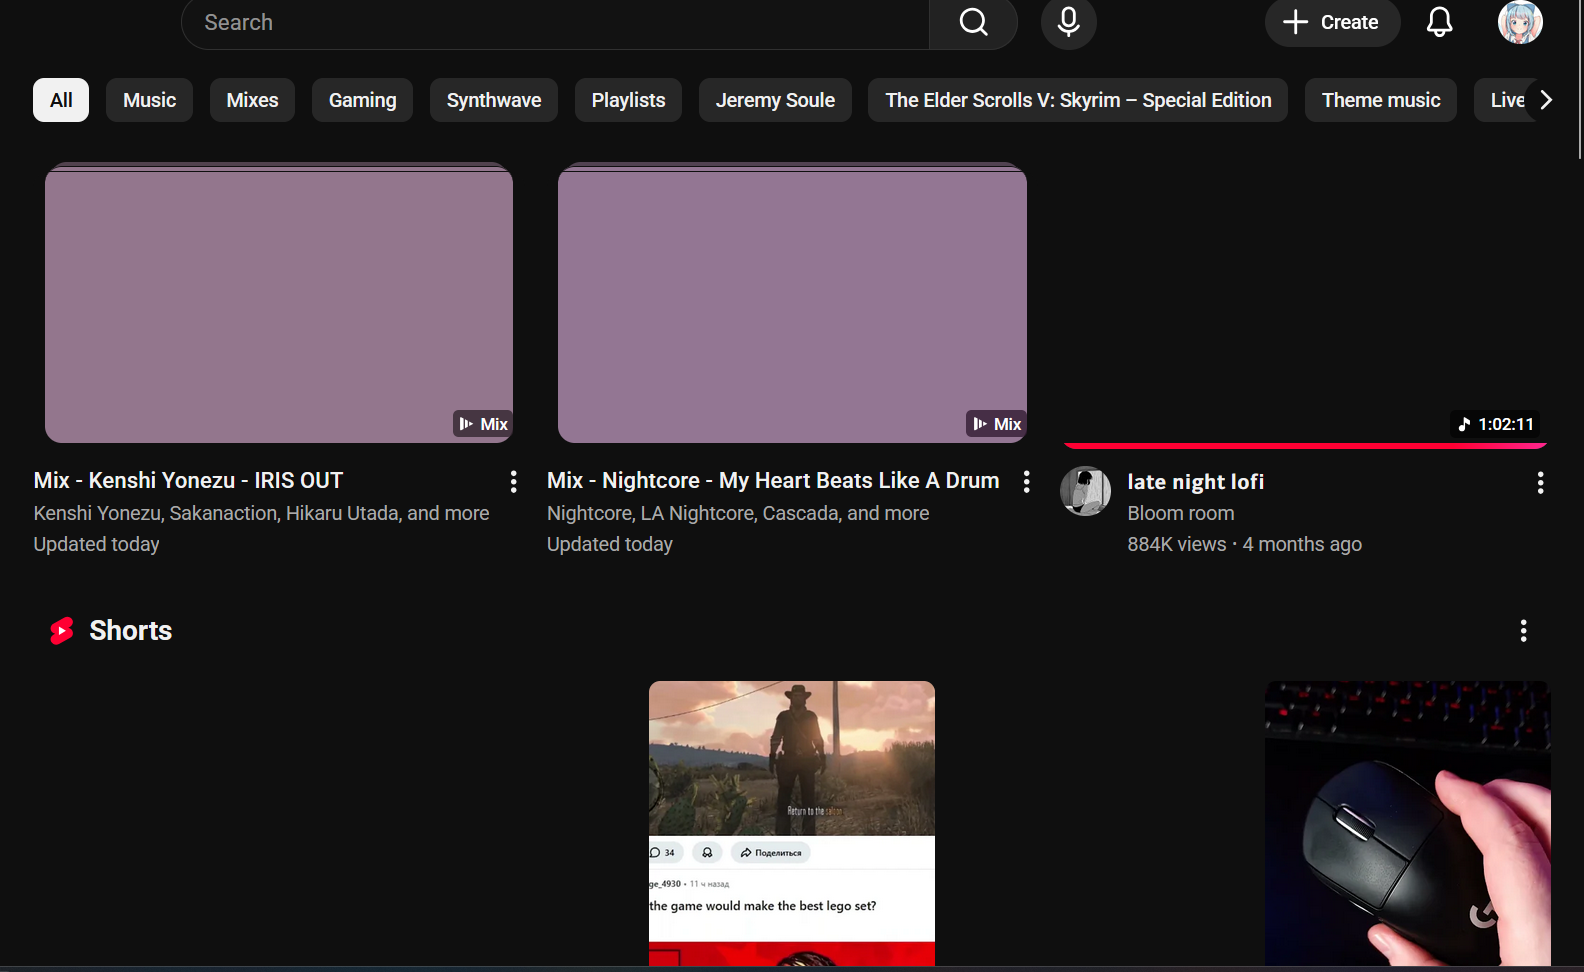This screenshot has width=1584, height=972.
Task: Open the notifications bell
Action: click(x=1439, y=22)
